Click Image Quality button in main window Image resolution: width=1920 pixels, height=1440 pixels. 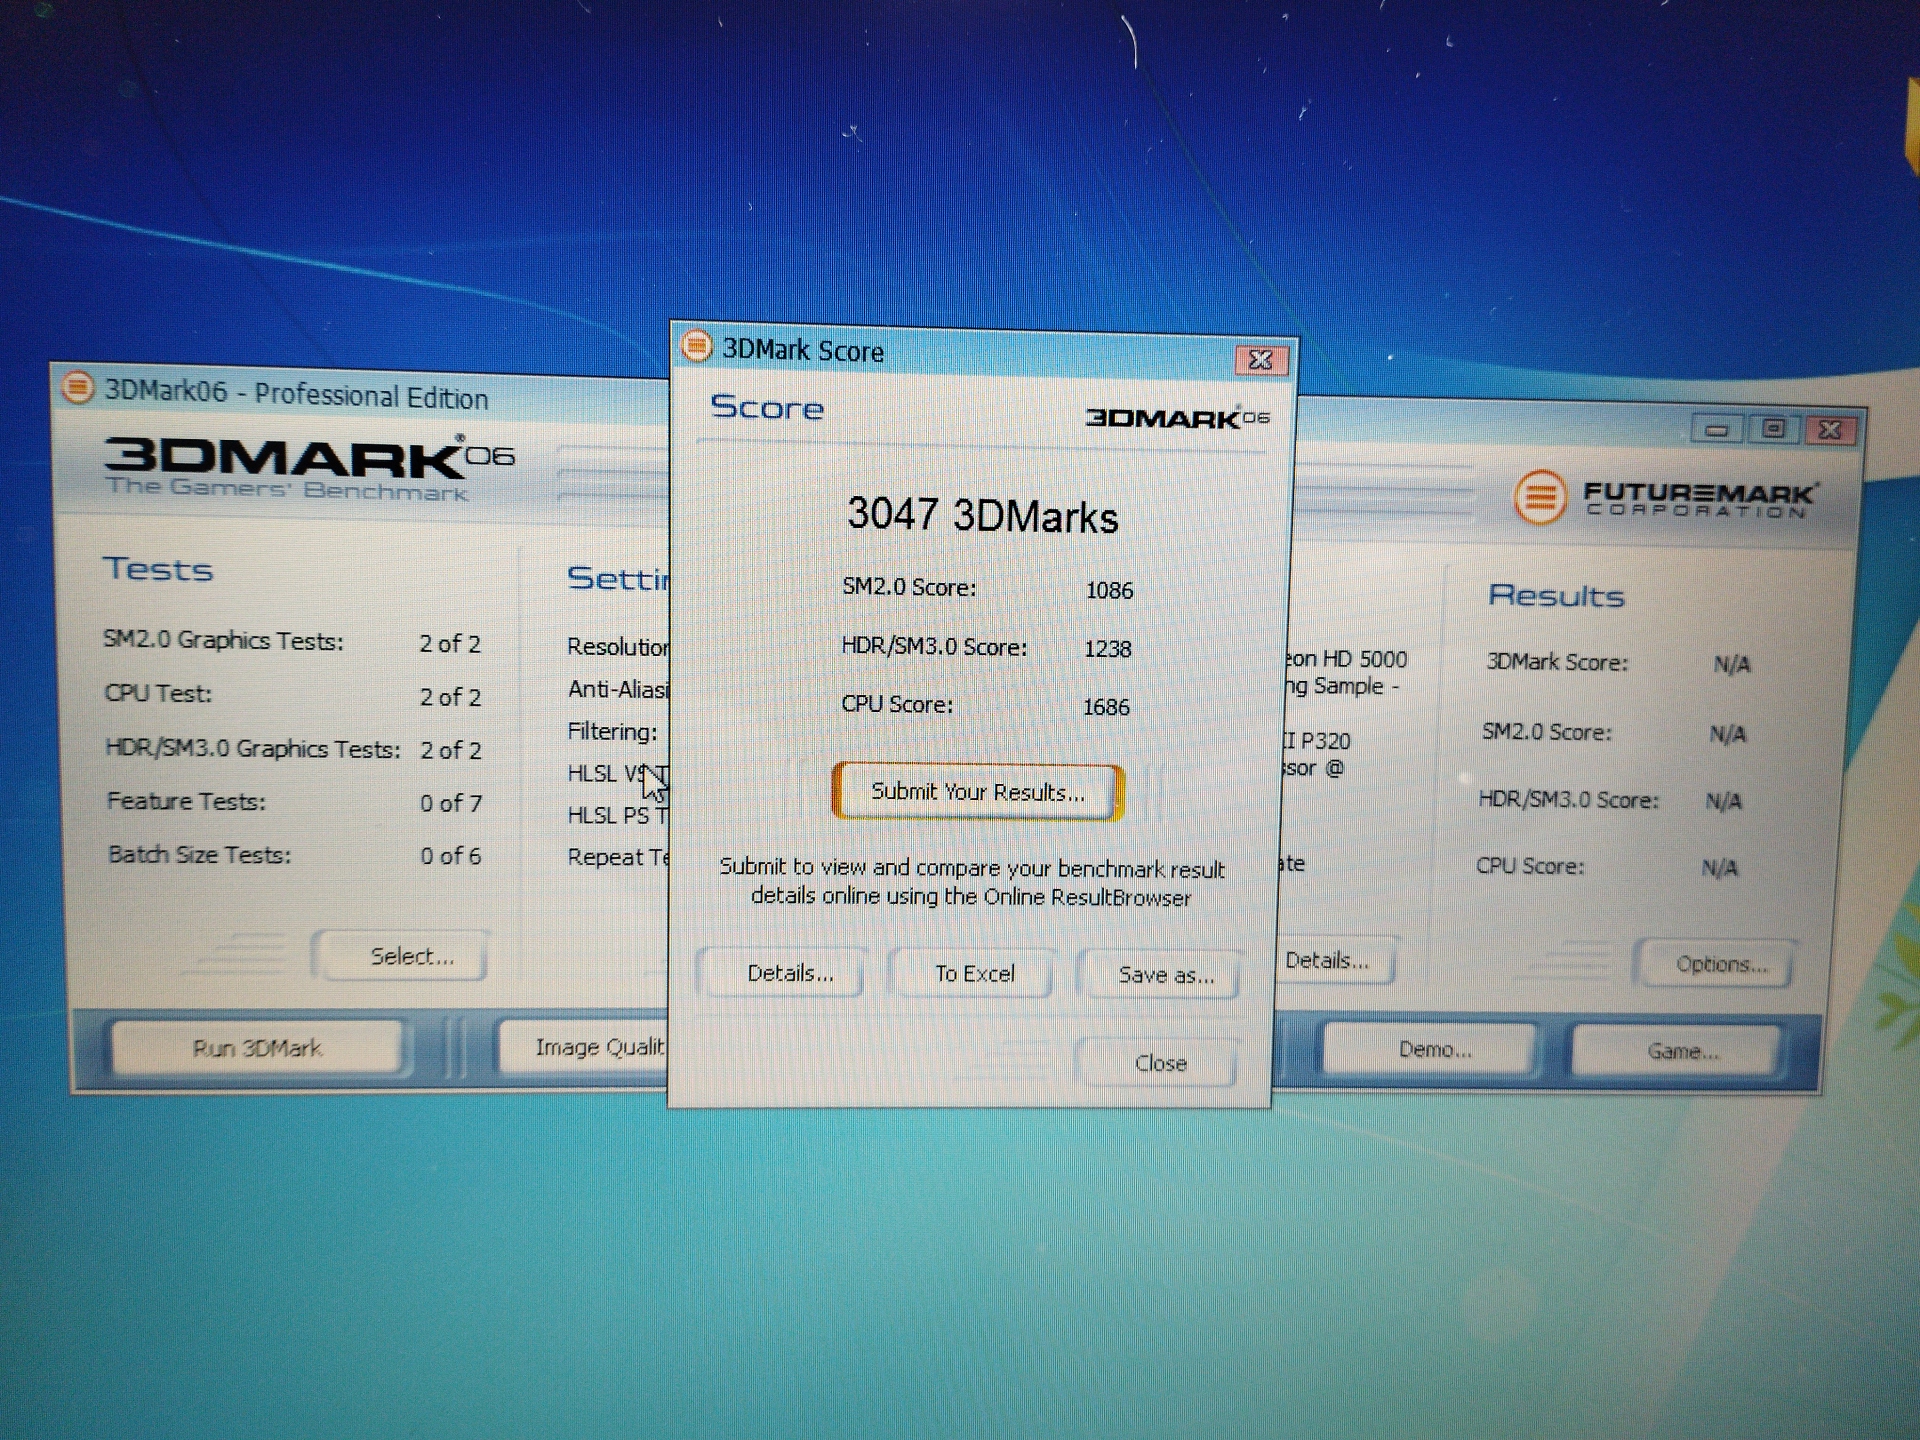[585, 1047]
